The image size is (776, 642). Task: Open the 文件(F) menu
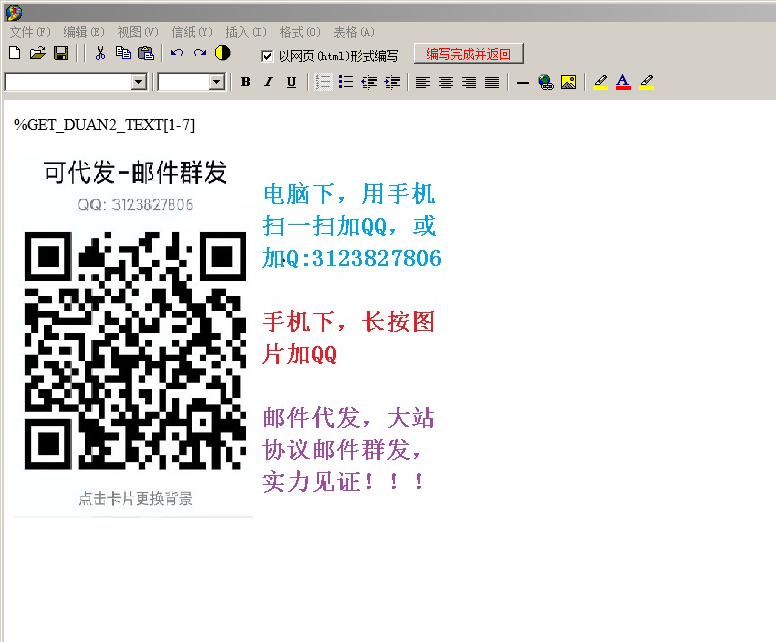click(x=30, y=32)
